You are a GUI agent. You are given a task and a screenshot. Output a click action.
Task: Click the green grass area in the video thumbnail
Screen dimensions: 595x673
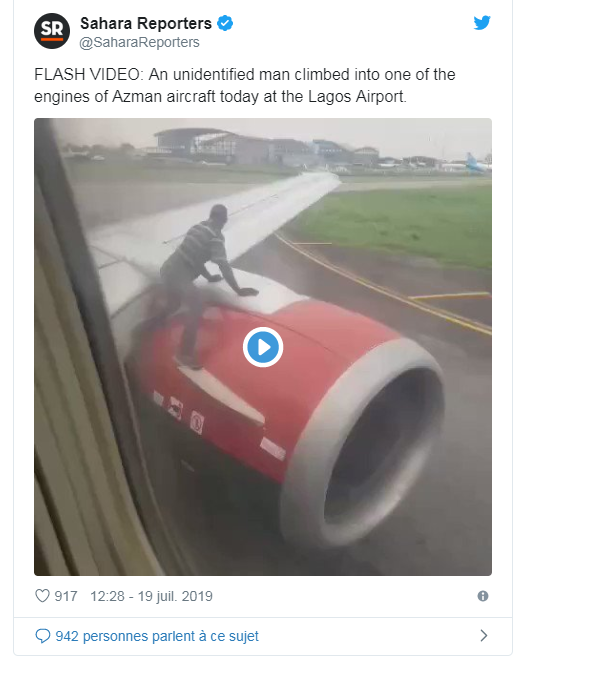pyautogui.click(x=399, y=223)
